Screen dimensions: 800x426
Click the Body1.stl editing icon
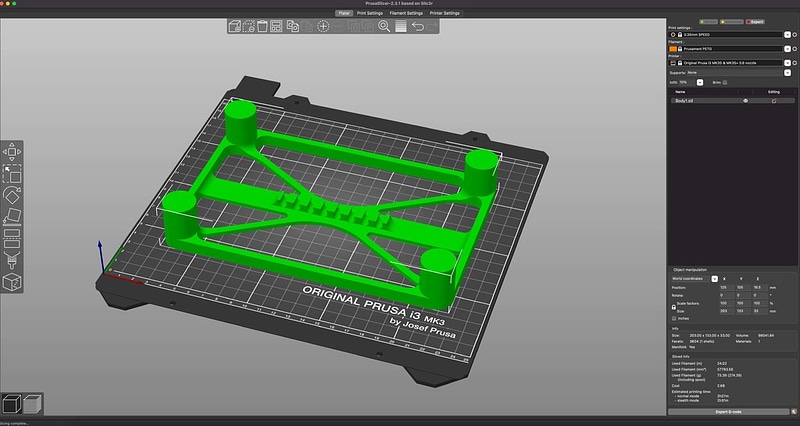coord(774,101)
